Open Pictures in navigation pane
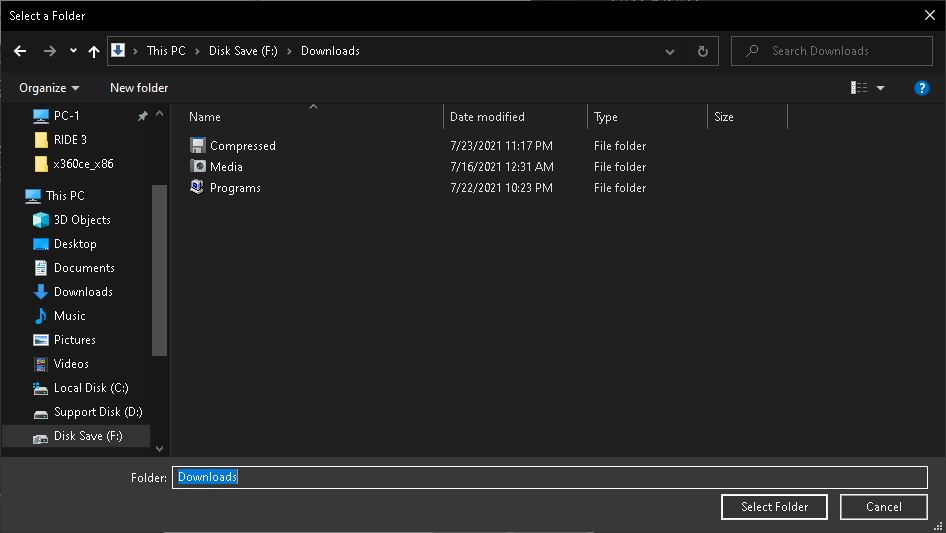 click(74, 340)
